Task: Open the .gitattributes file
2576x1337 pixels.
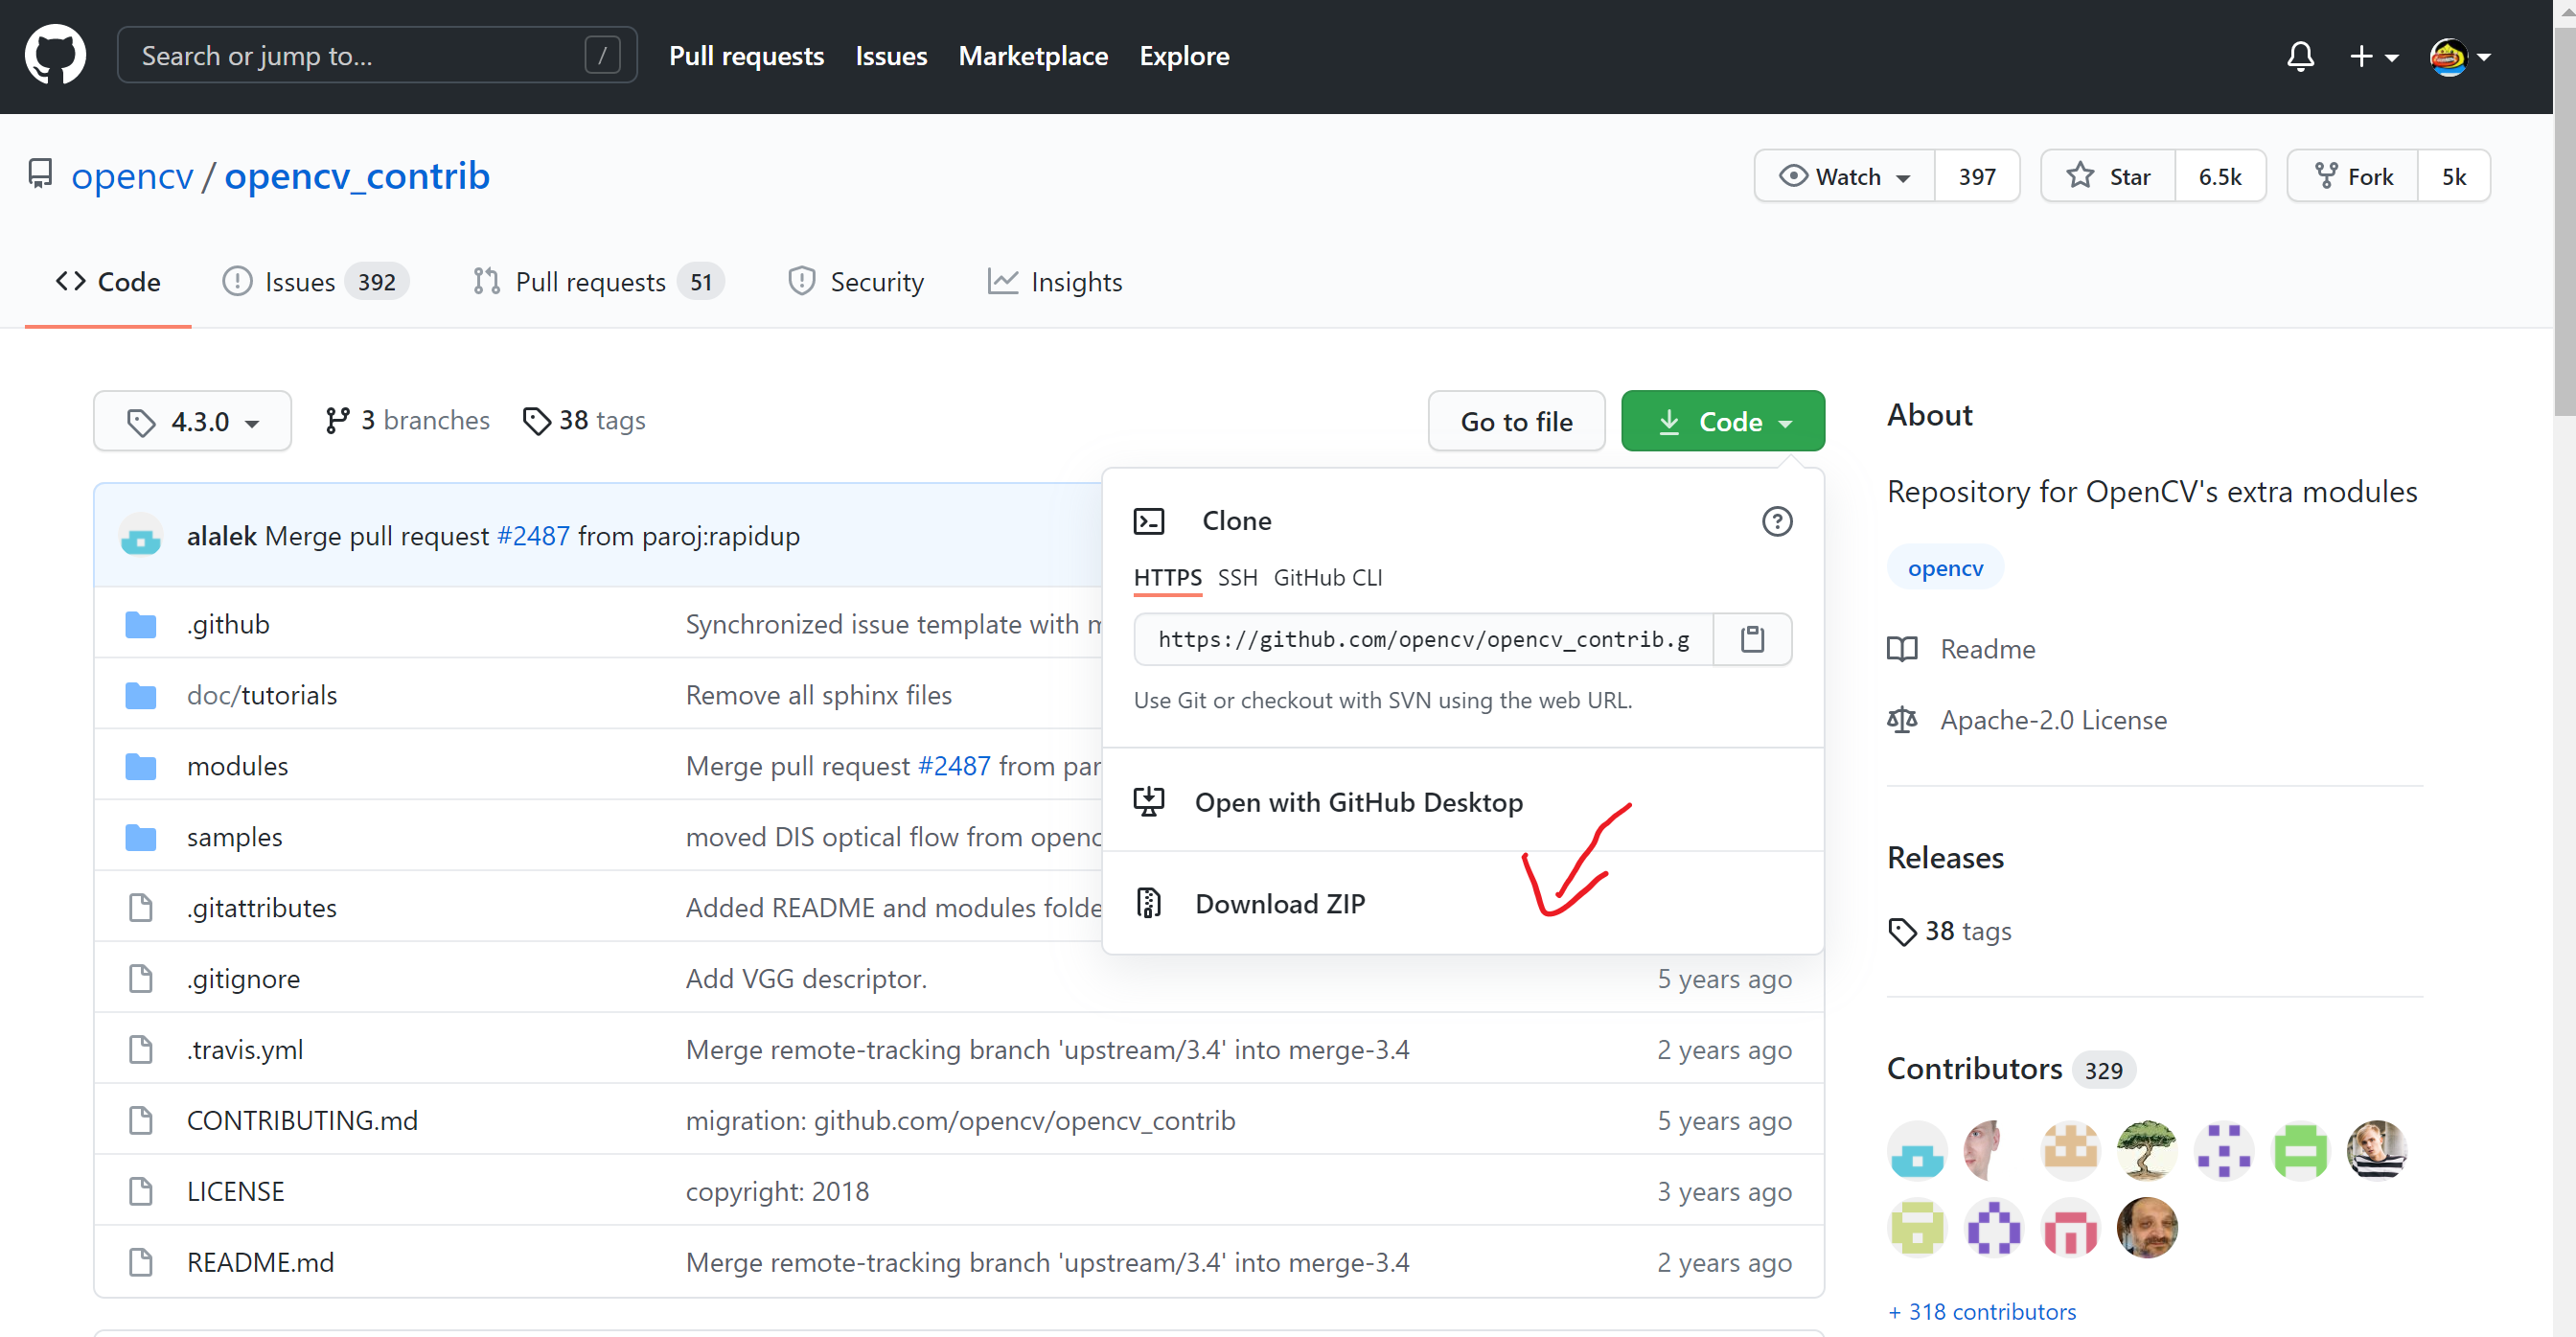Action: tap(262, 909)
